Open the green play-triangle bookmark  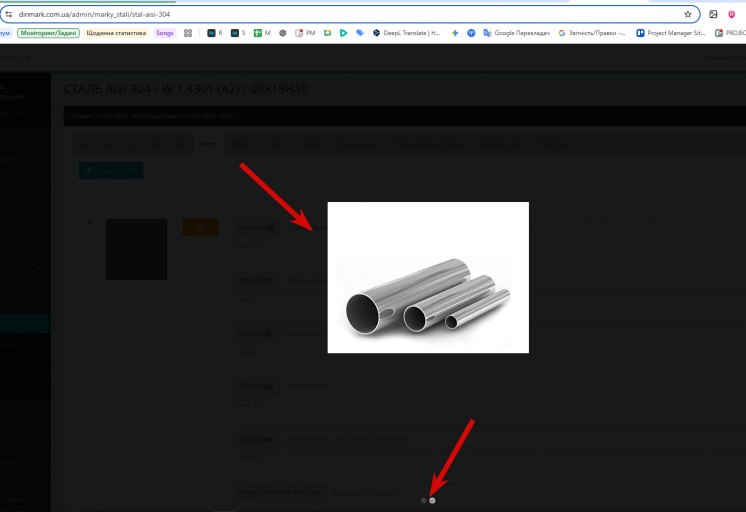[x=344, y=33]
